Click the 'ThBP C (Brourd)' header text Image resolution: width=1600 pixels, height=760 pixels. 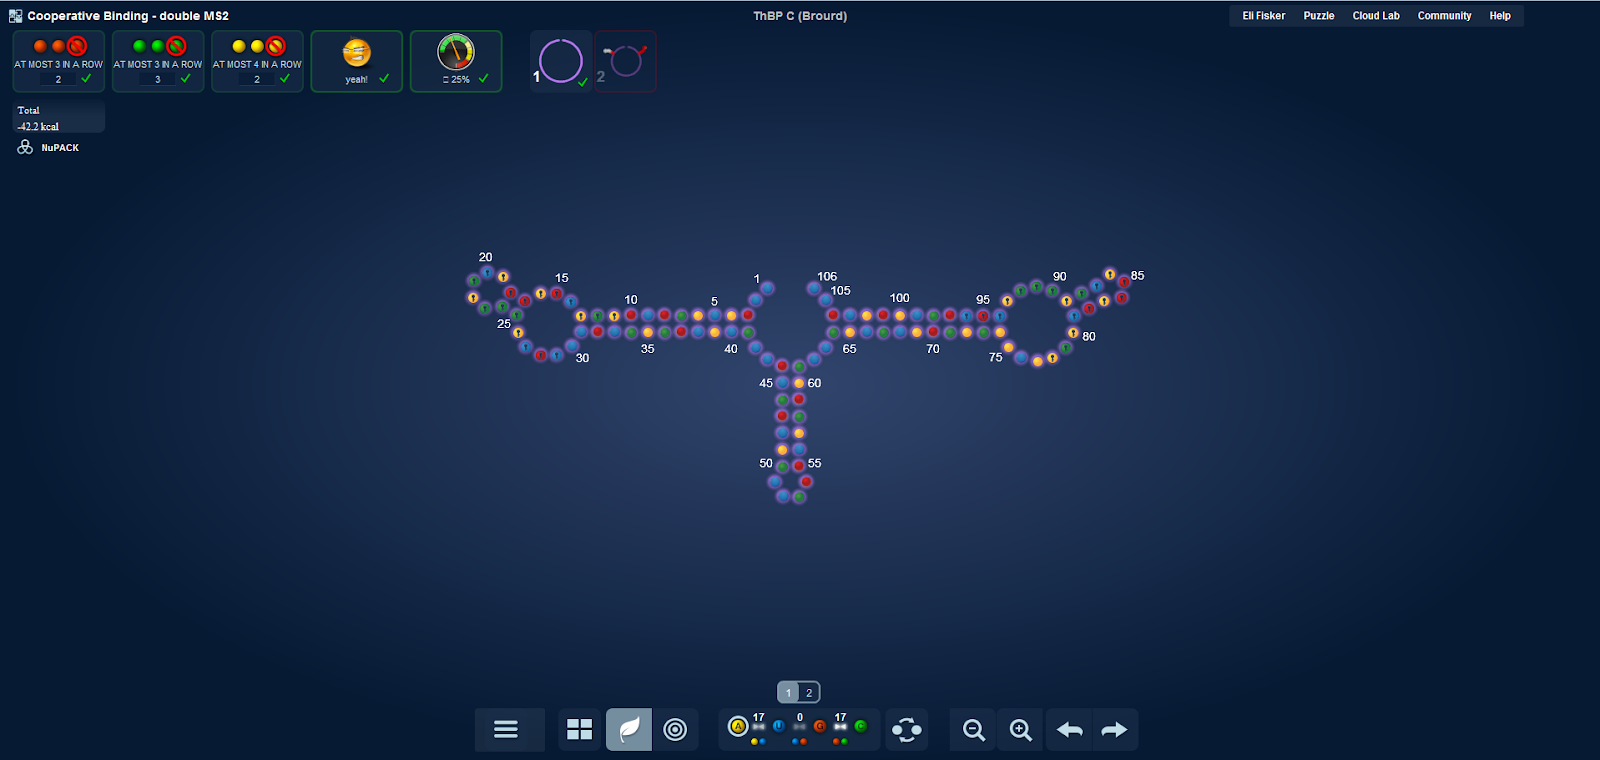click(x=800, y=16)
